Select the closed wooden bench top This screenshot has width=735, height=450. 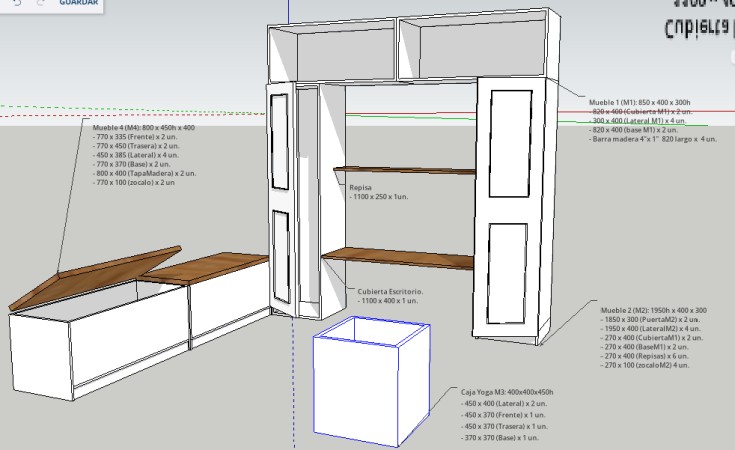pyautogui.click(x=205, y=267)
